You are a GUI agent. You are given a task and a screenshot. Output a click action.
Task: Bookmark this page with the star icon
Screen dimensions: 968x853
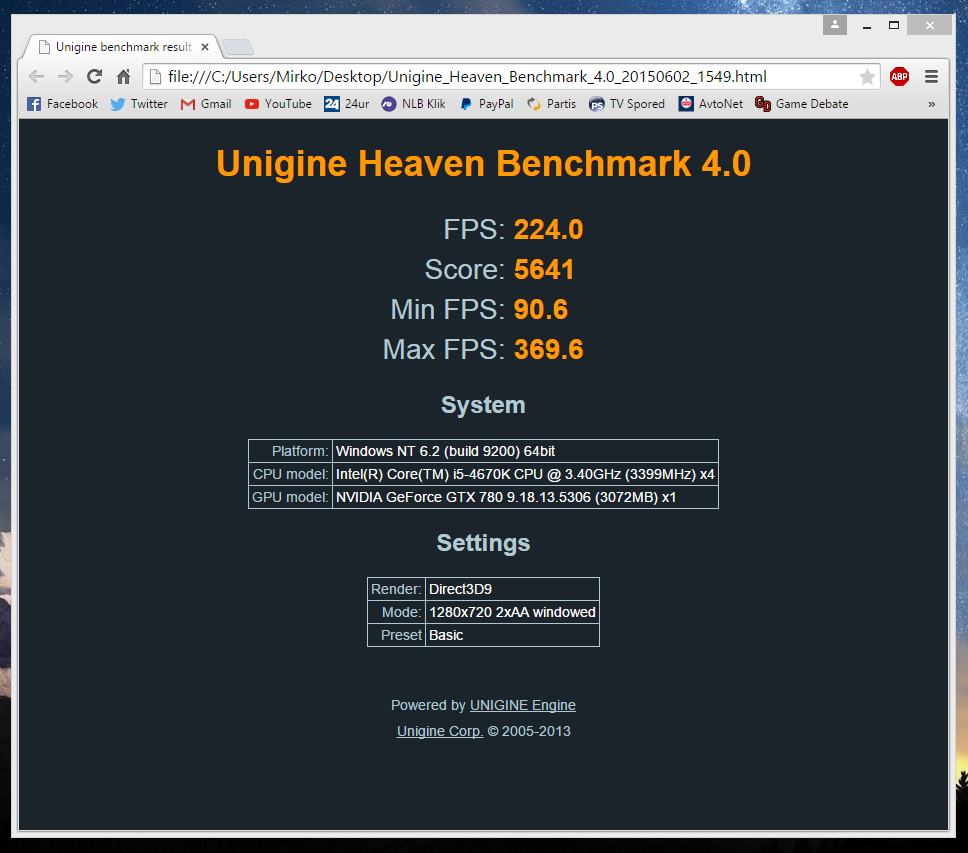[867, 77]
